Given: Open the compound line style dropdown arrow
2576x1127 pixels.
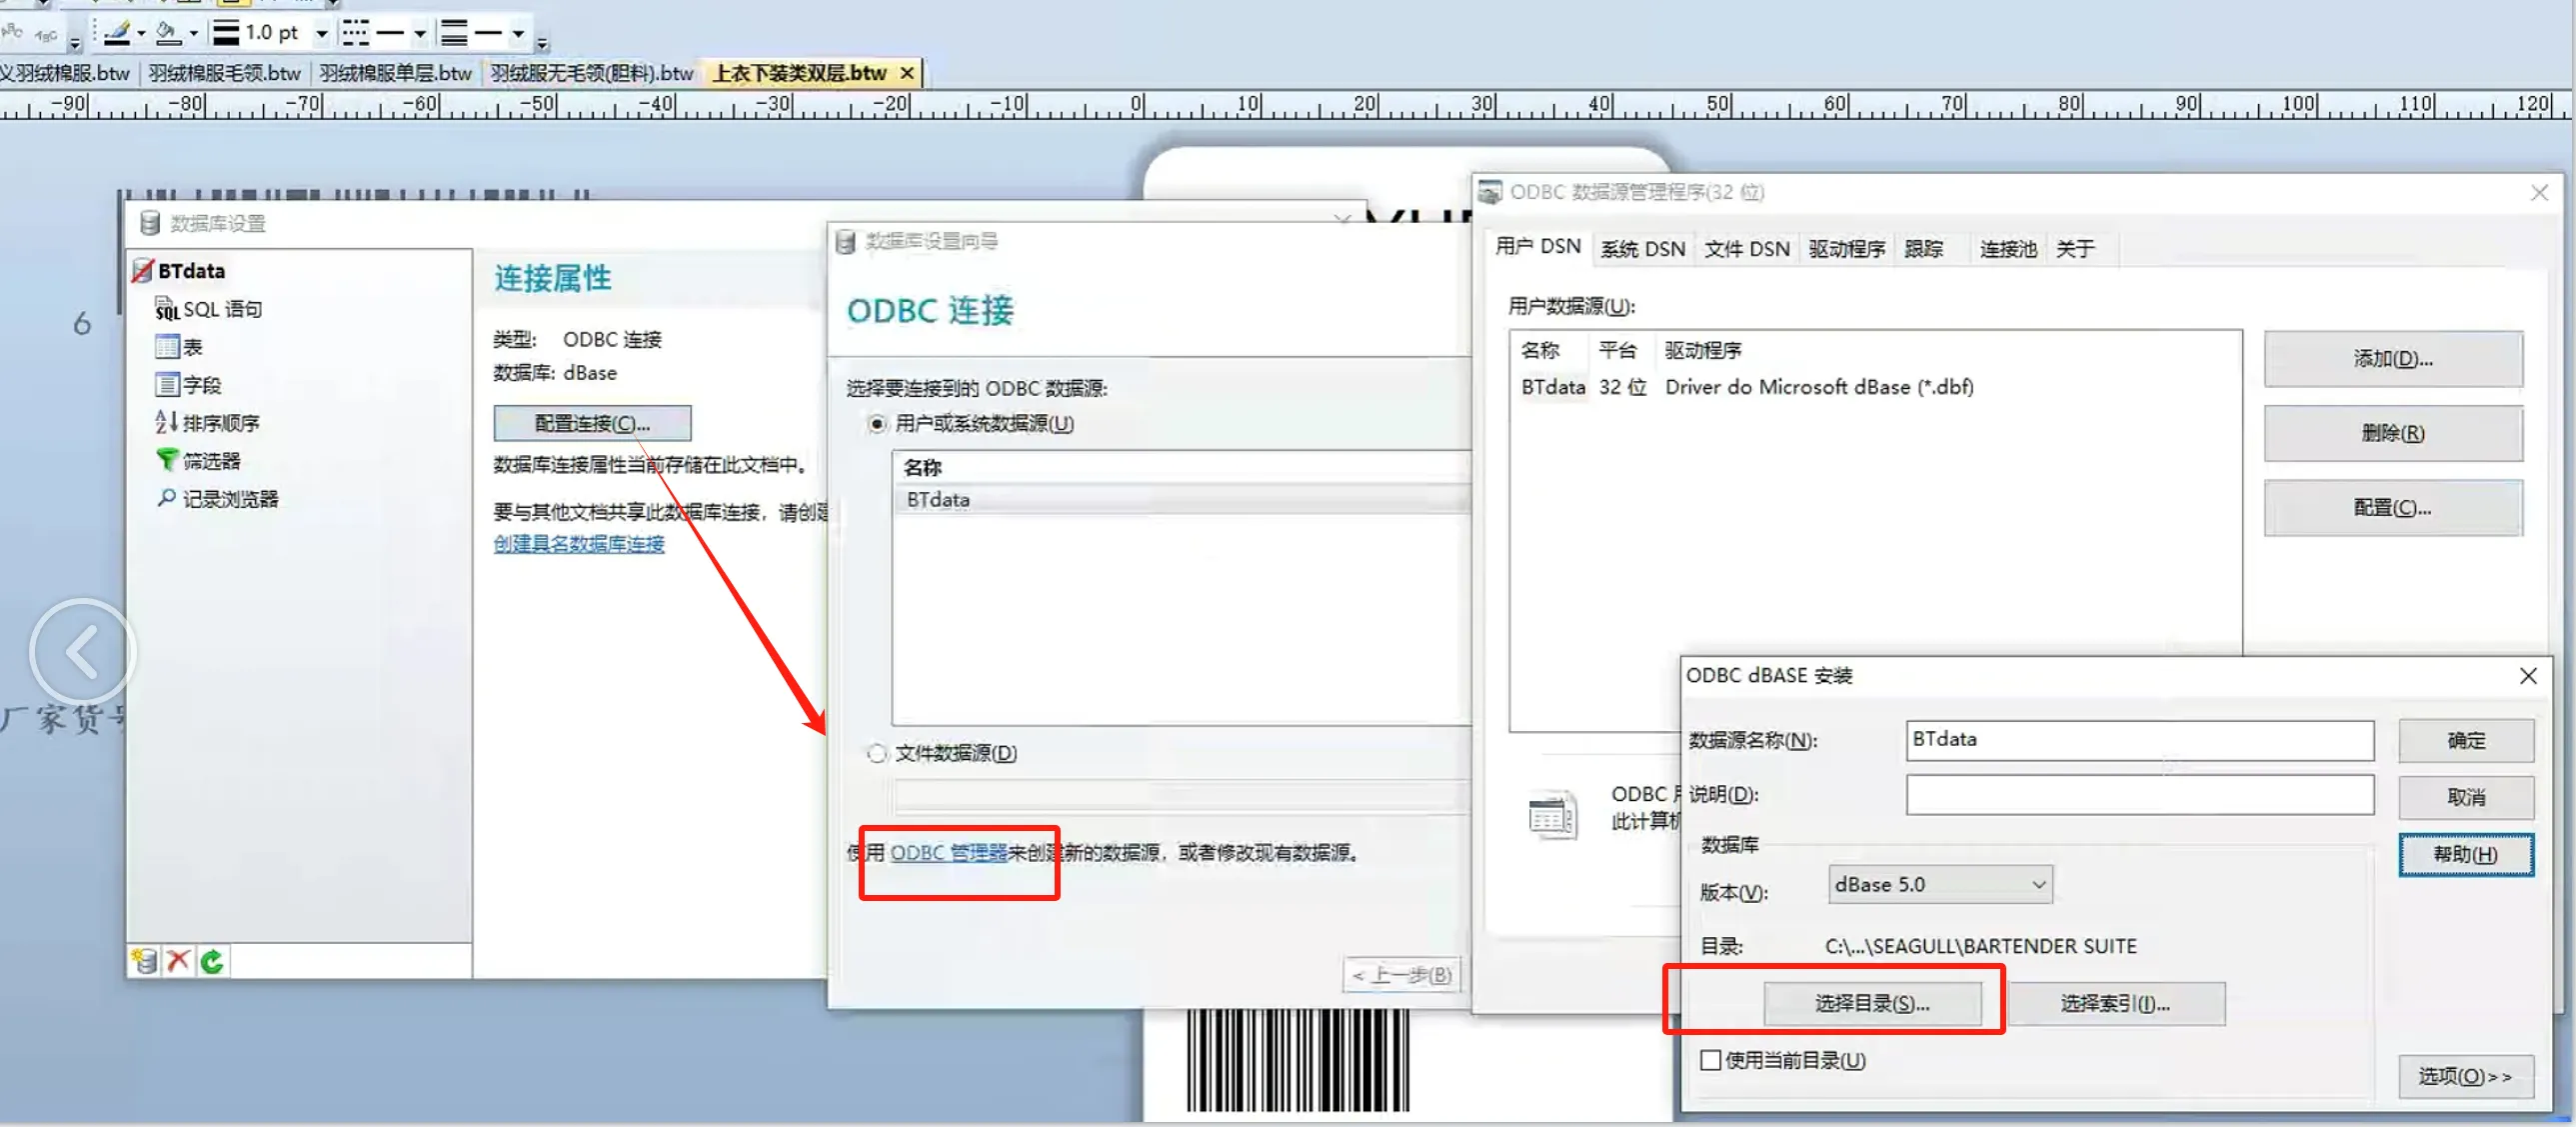Looking at the screenshot, I should click(x=518, y=33).
